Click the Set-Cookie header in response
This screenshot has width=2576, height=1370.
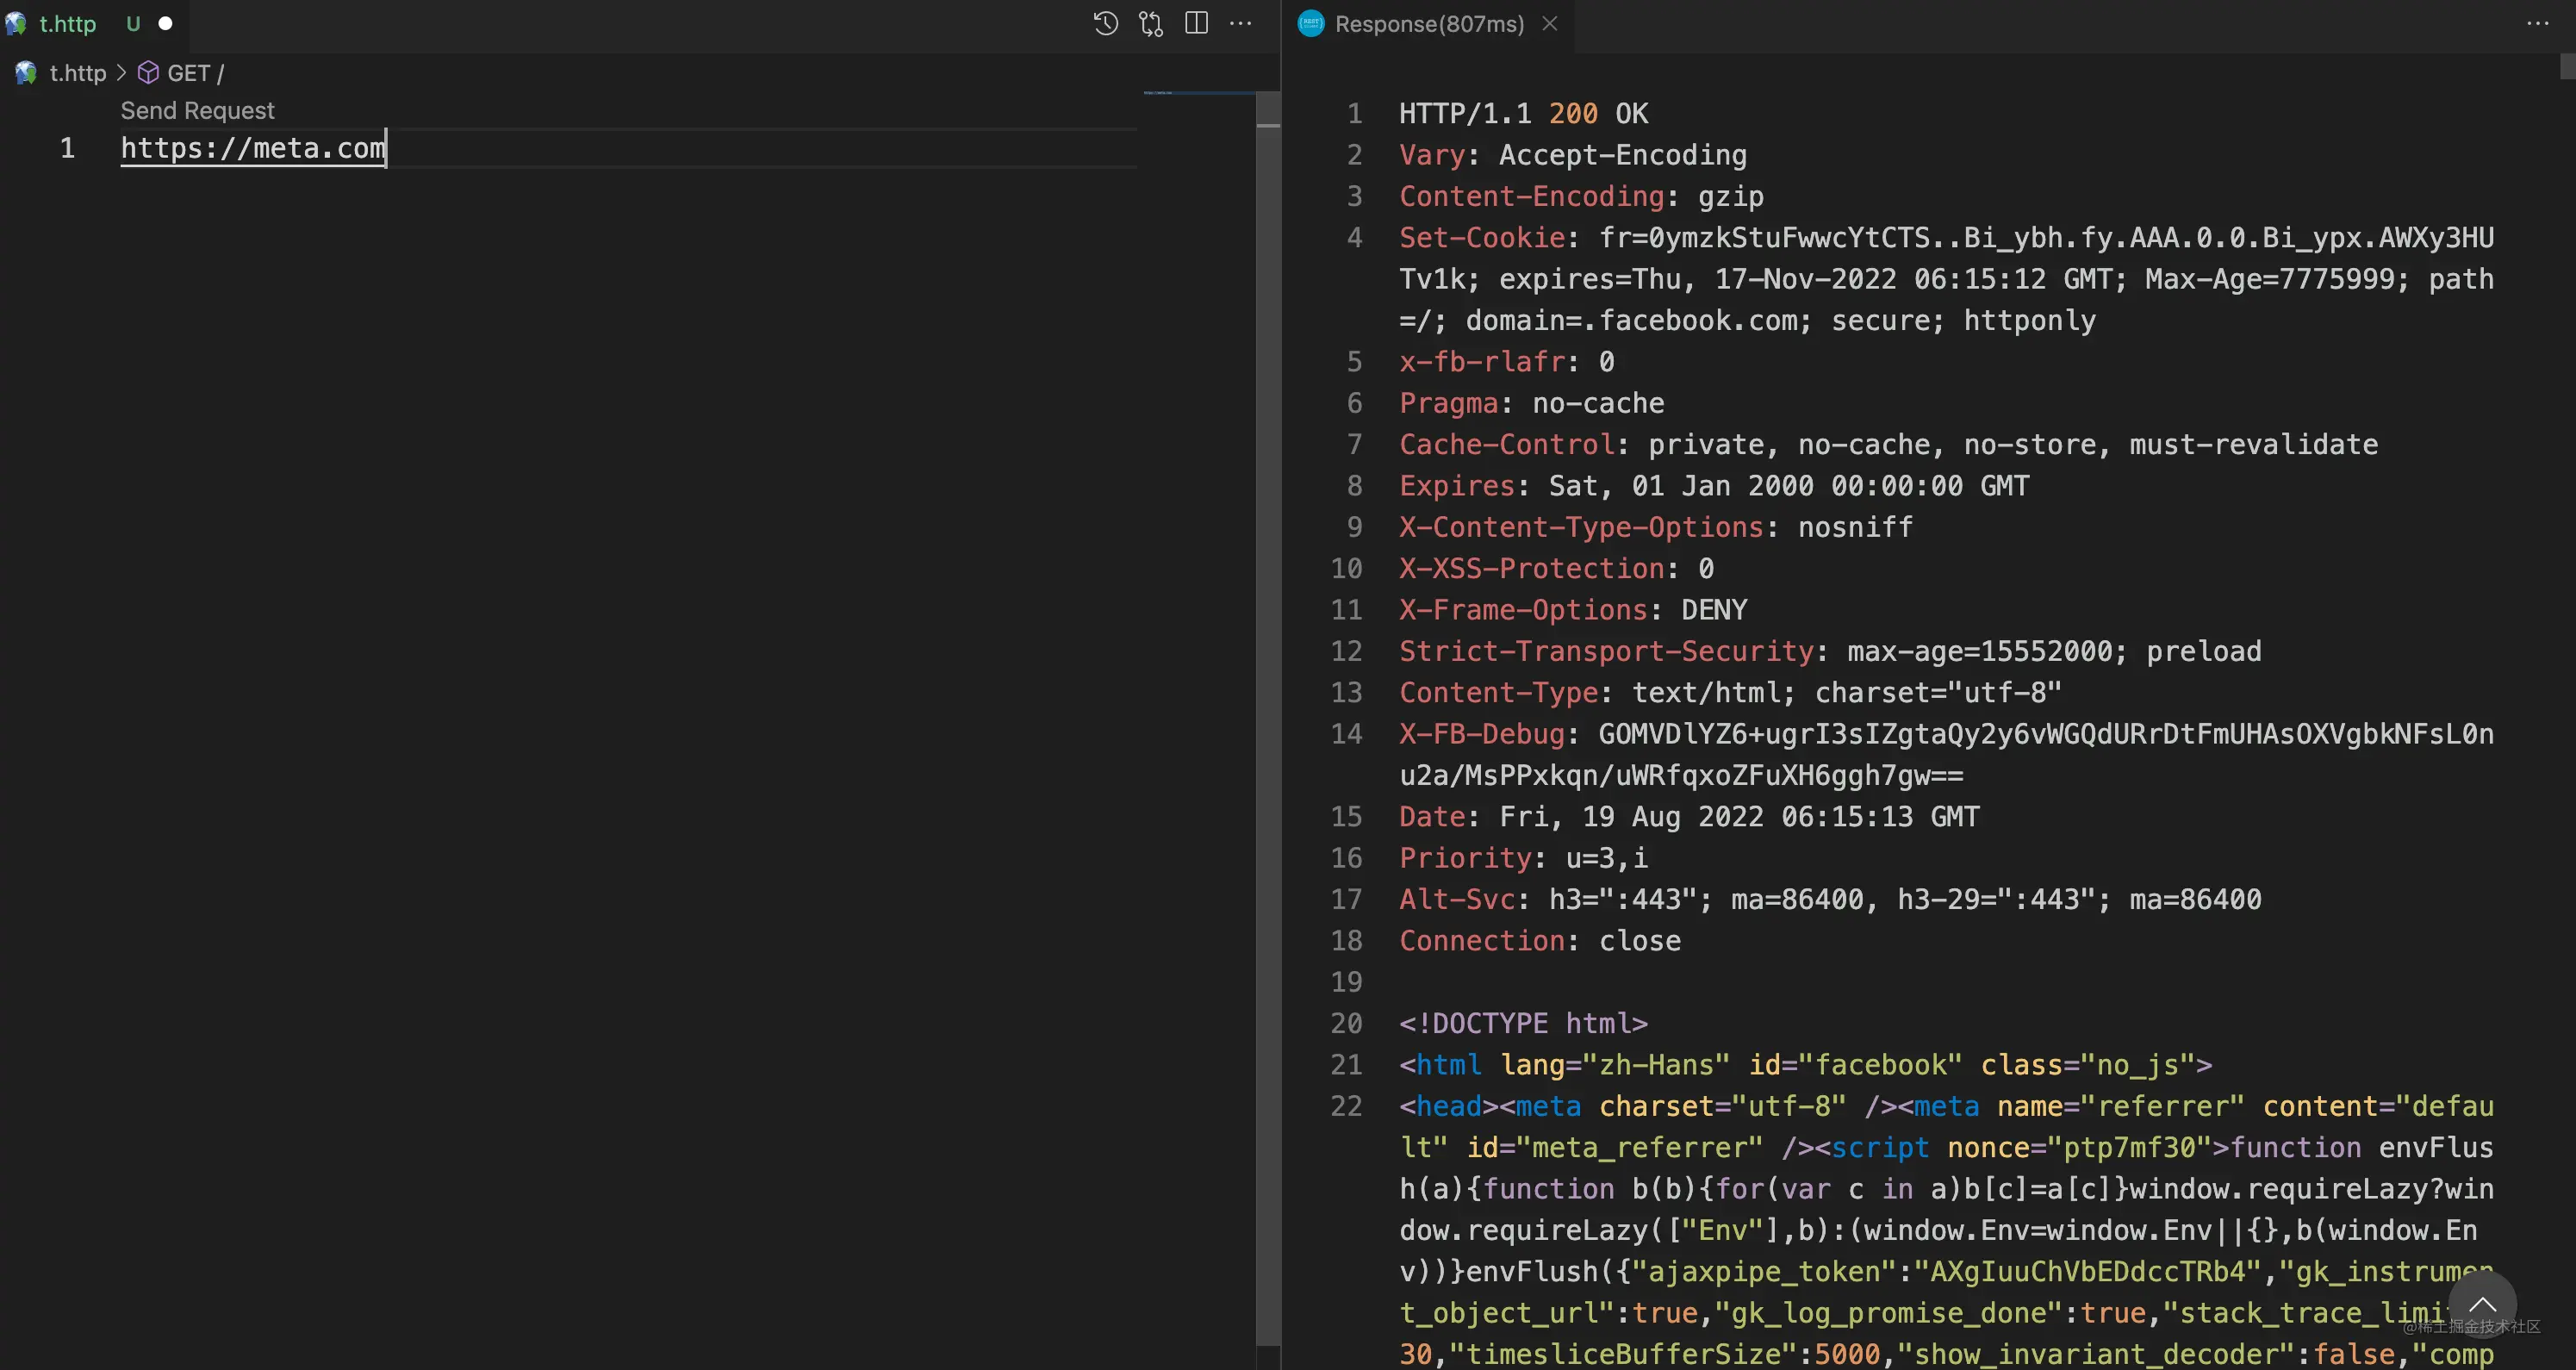point(1482,237)
